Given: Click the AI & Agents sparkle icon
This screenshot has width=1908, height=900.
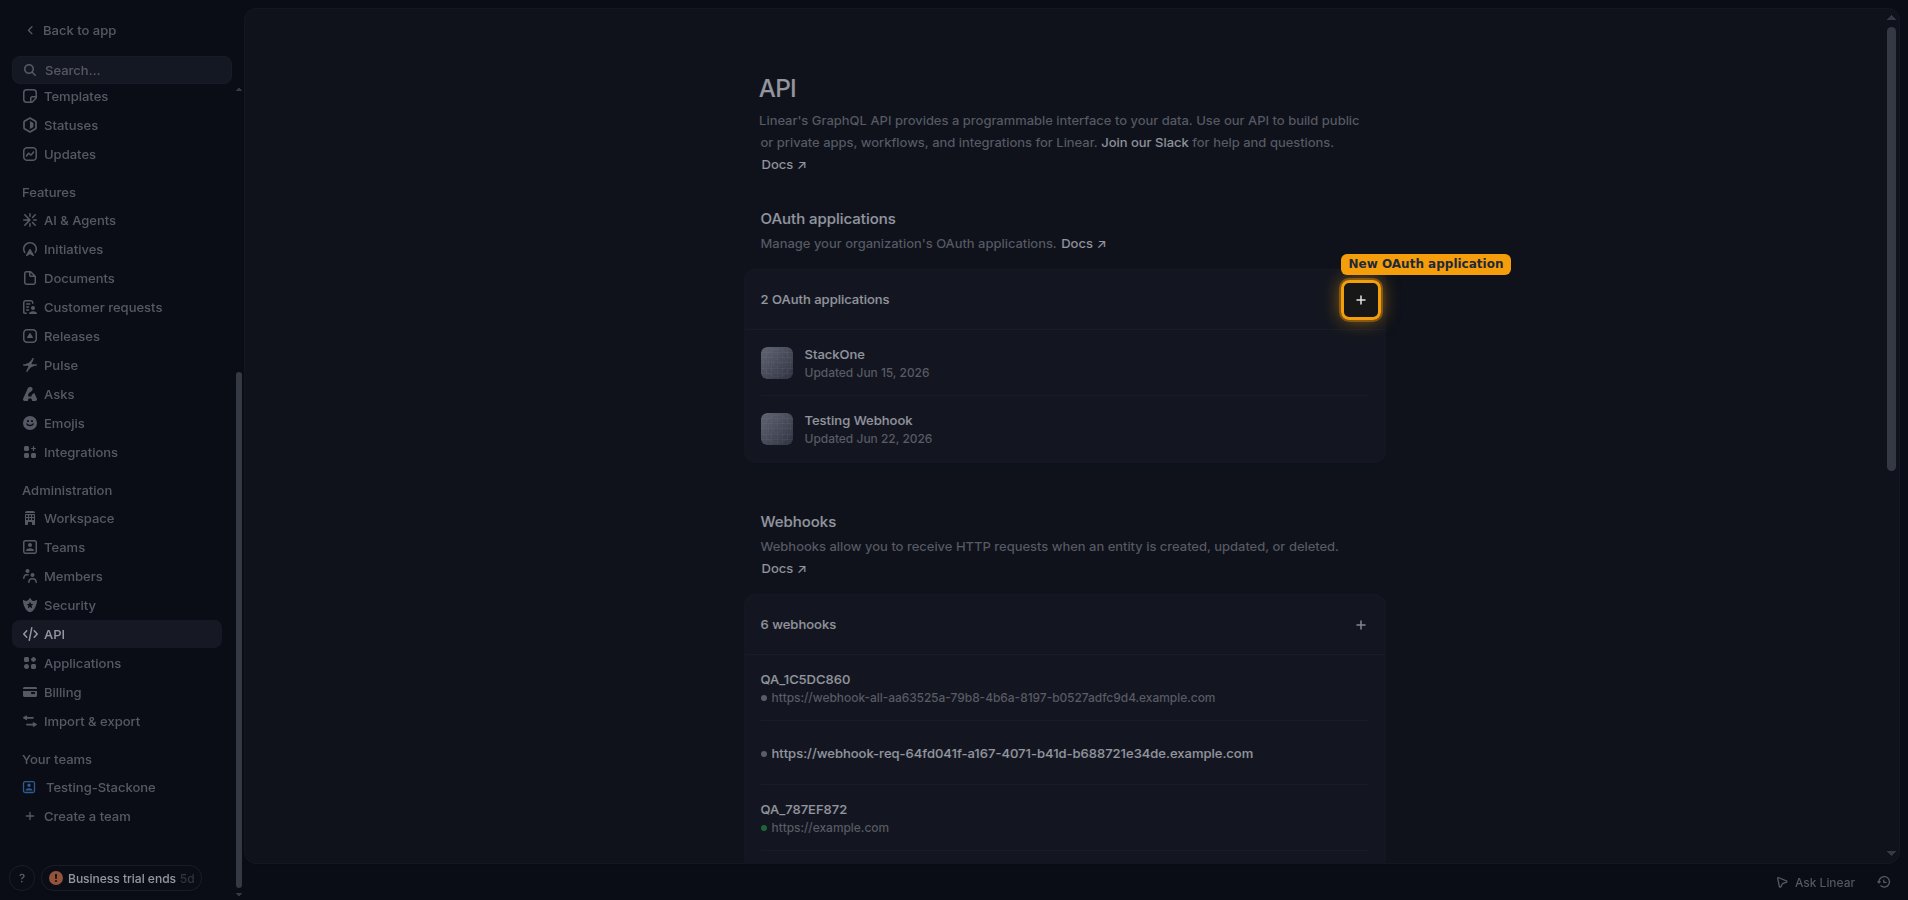Looking at the screenshot, I should click(30, 221).
